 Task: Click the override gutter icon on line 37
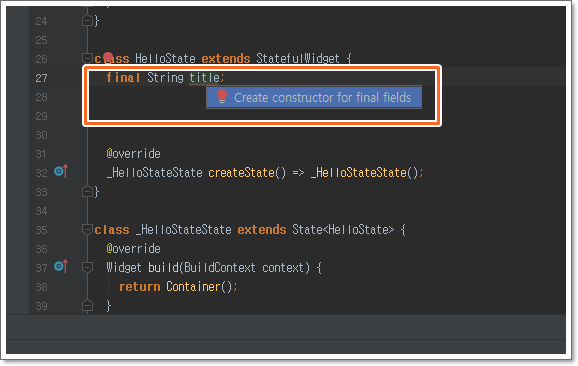61,266
